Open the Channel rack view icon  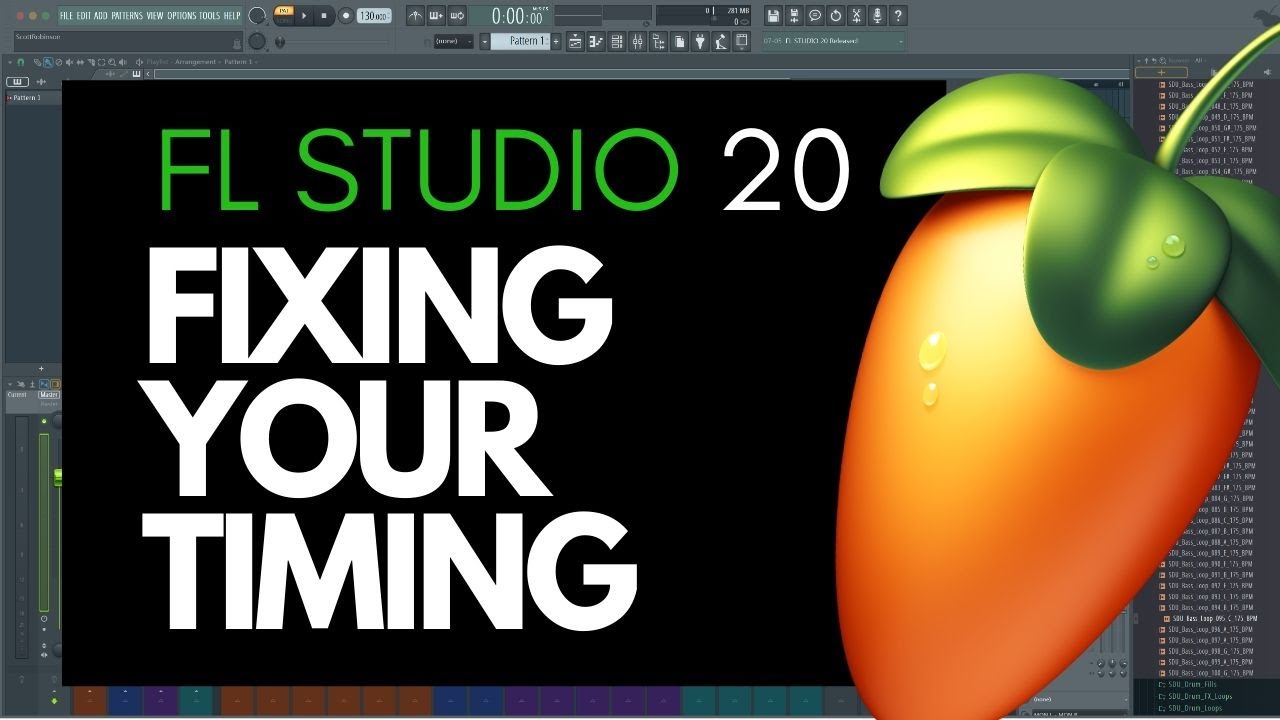tap(617, 42)
